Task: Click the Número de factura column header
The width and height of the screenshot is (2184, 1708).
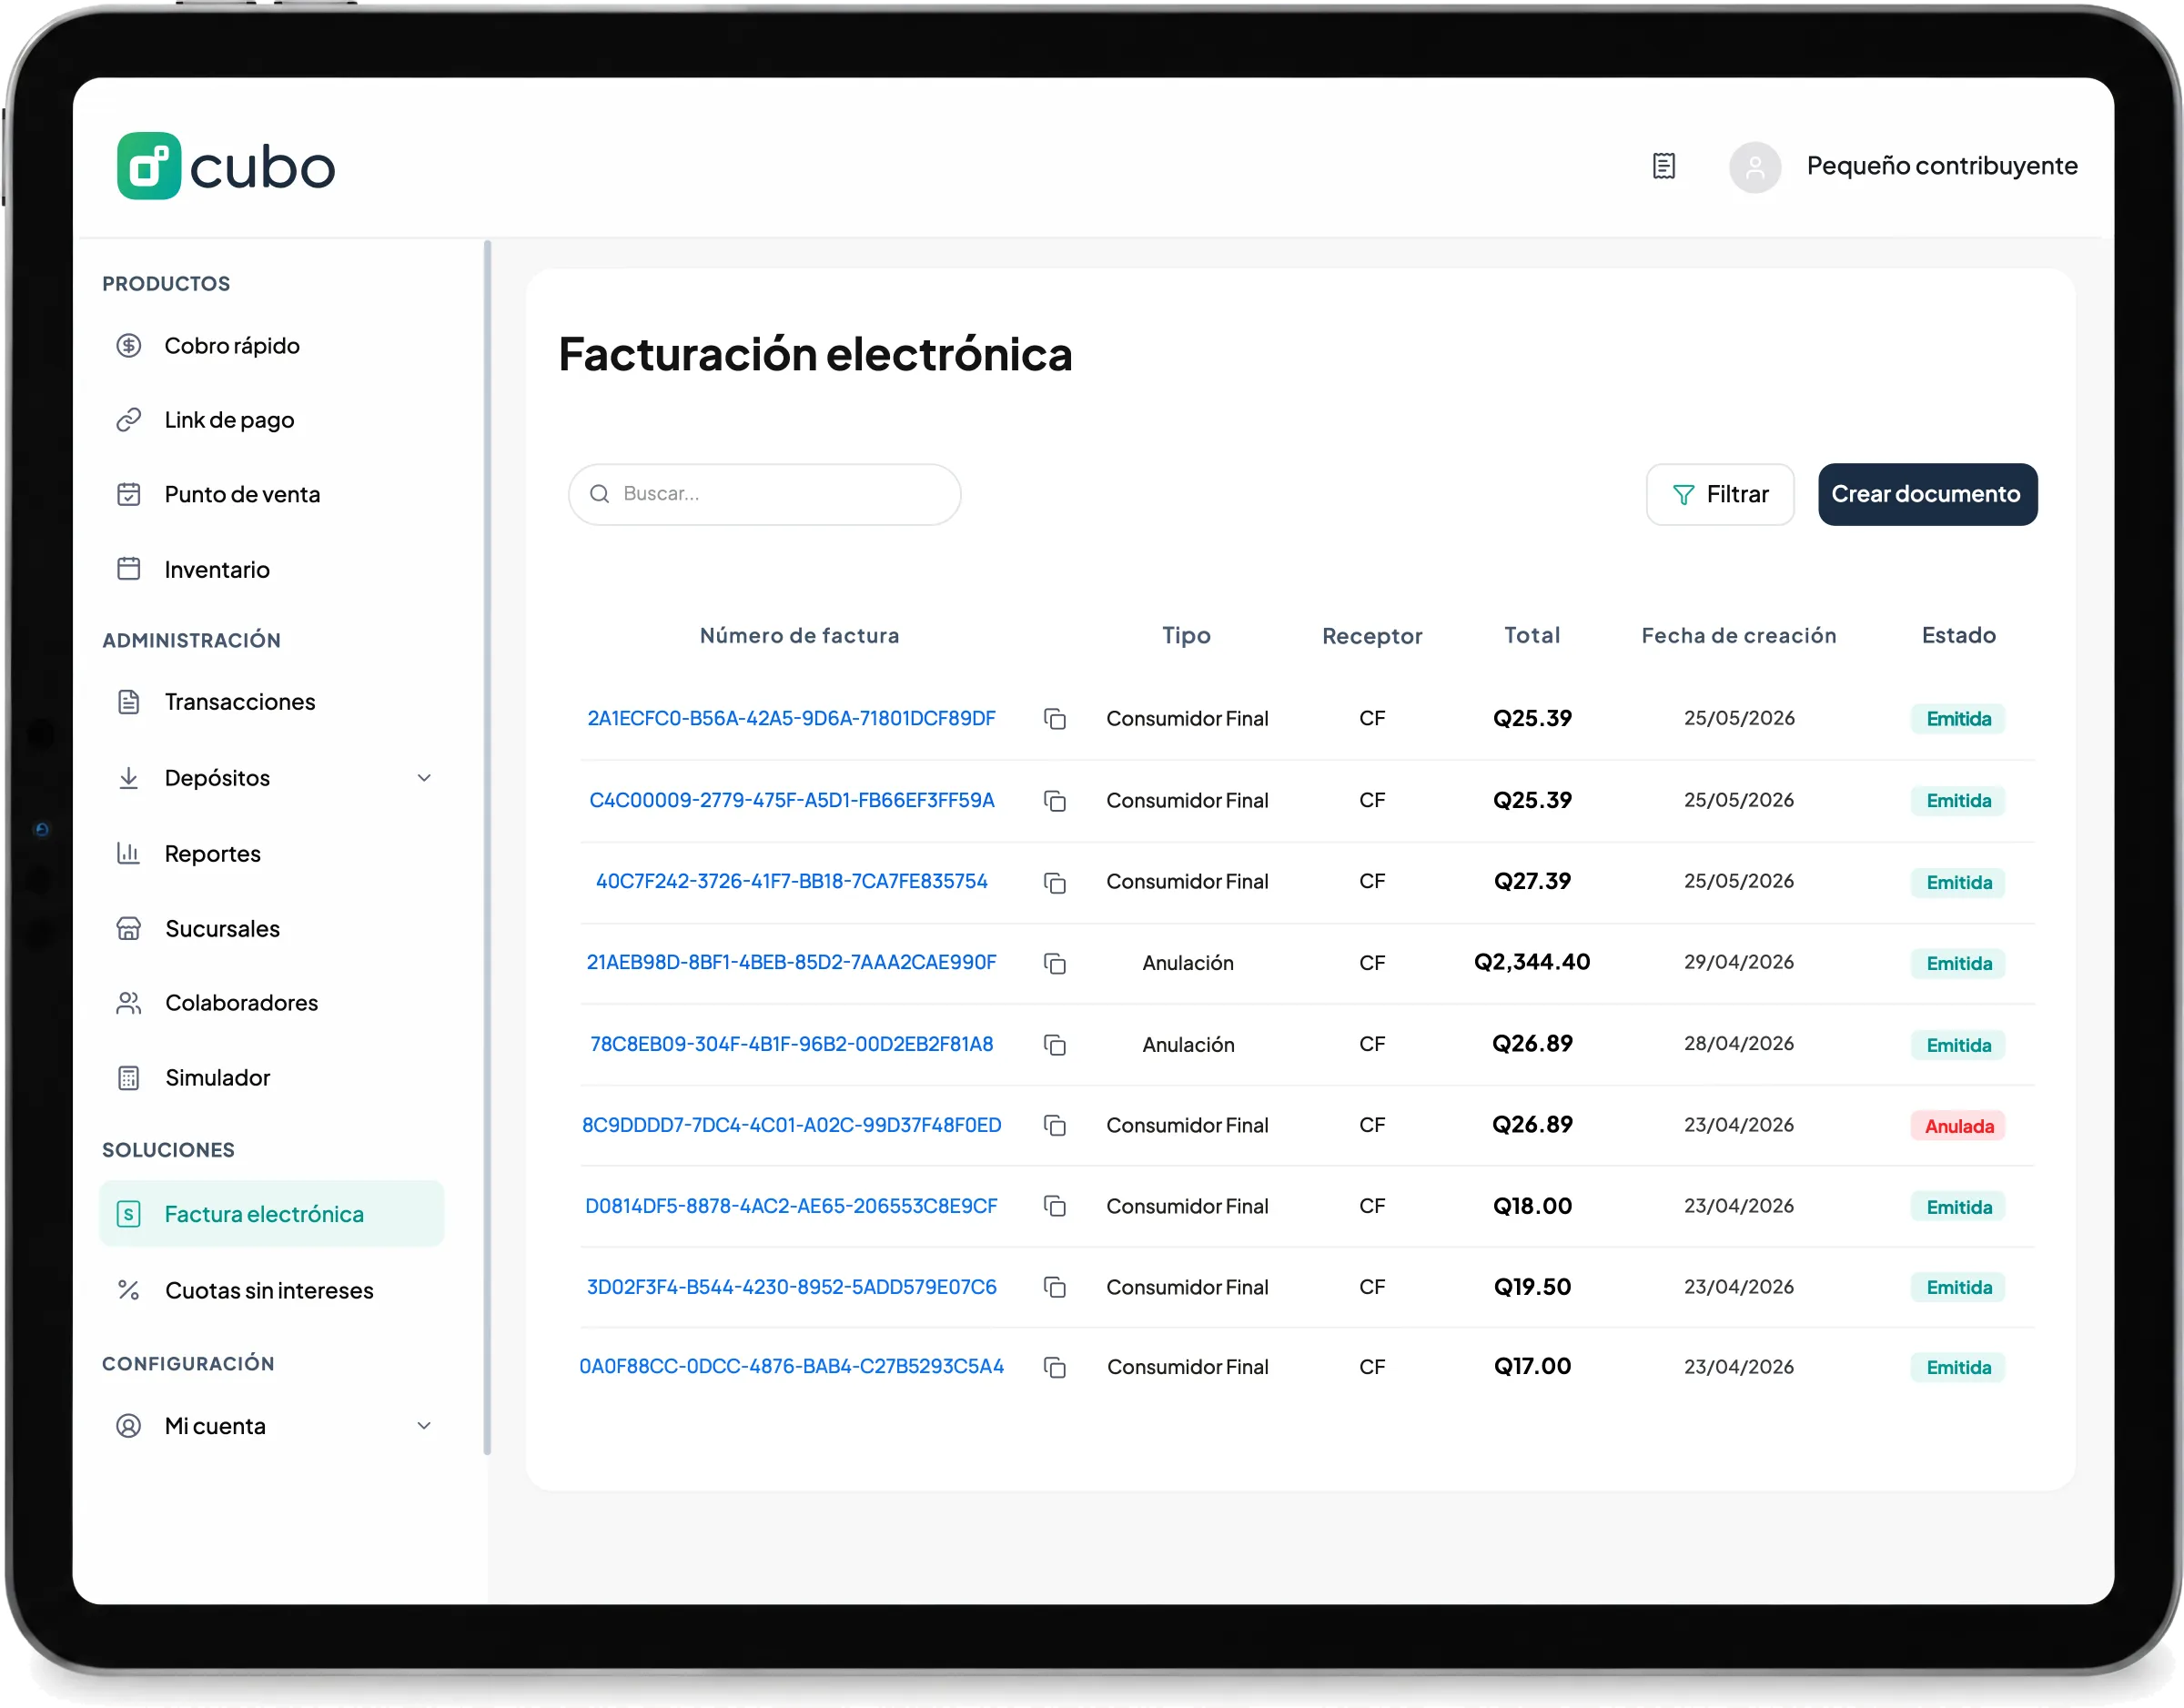Action: pyautogui.click(x=799, y=636)
